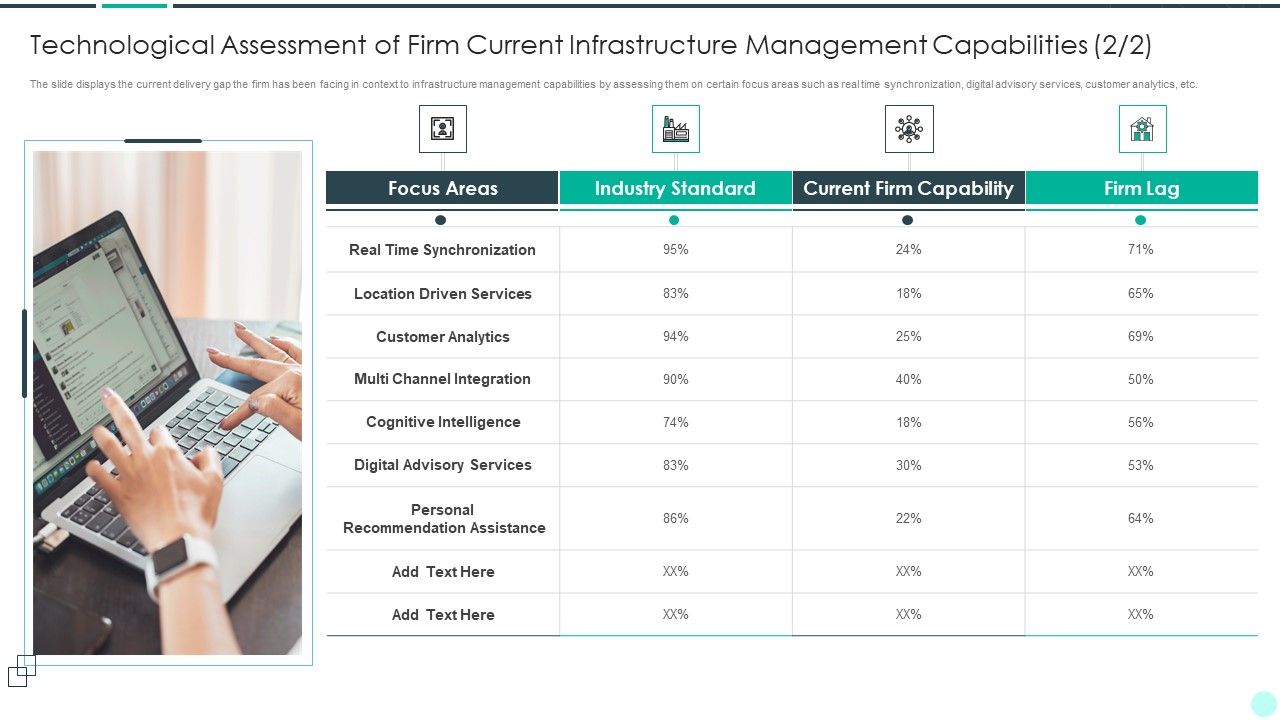The image size is (1280, 720).
Task: Click the Personal Recommendation Assistance label
Action: (x=443, y=519)
